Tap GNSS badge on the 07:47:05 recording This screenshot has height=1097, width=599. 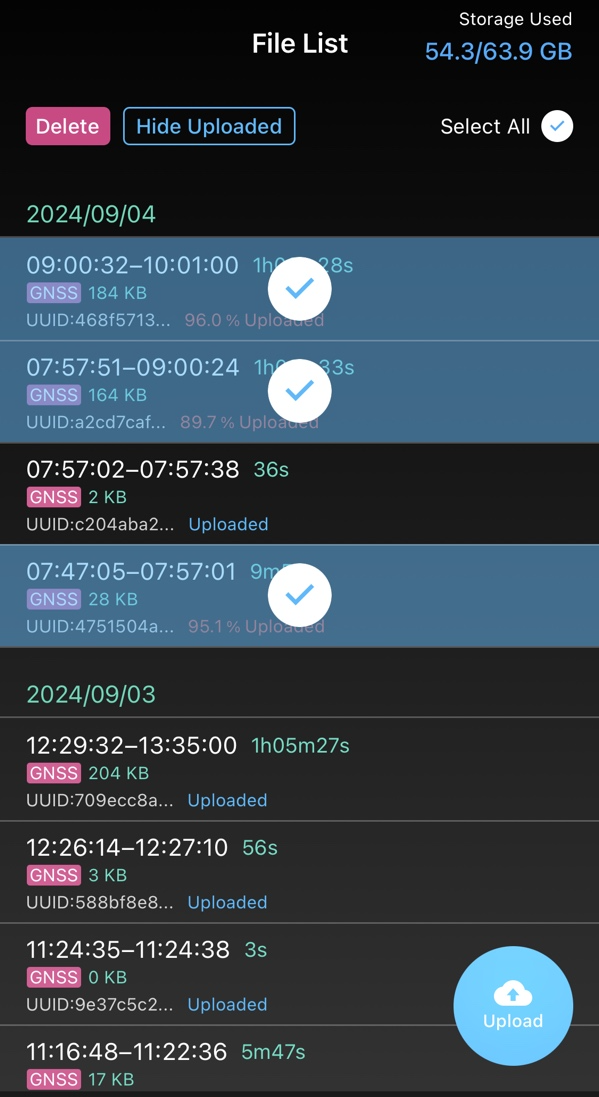click(53, 599)
